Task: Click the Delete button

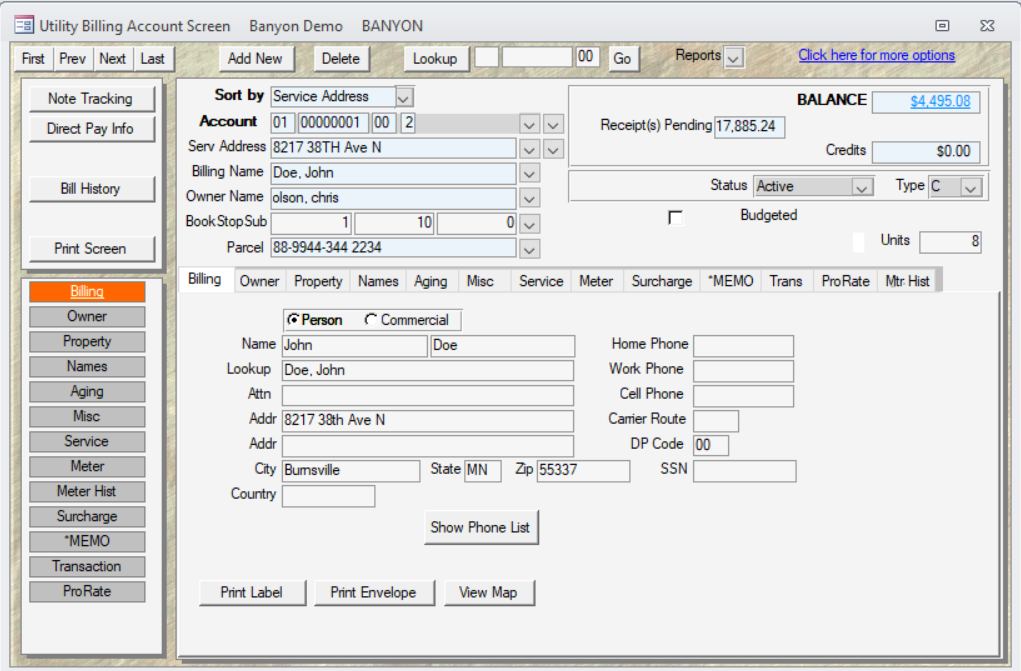Action: point(341,59)
